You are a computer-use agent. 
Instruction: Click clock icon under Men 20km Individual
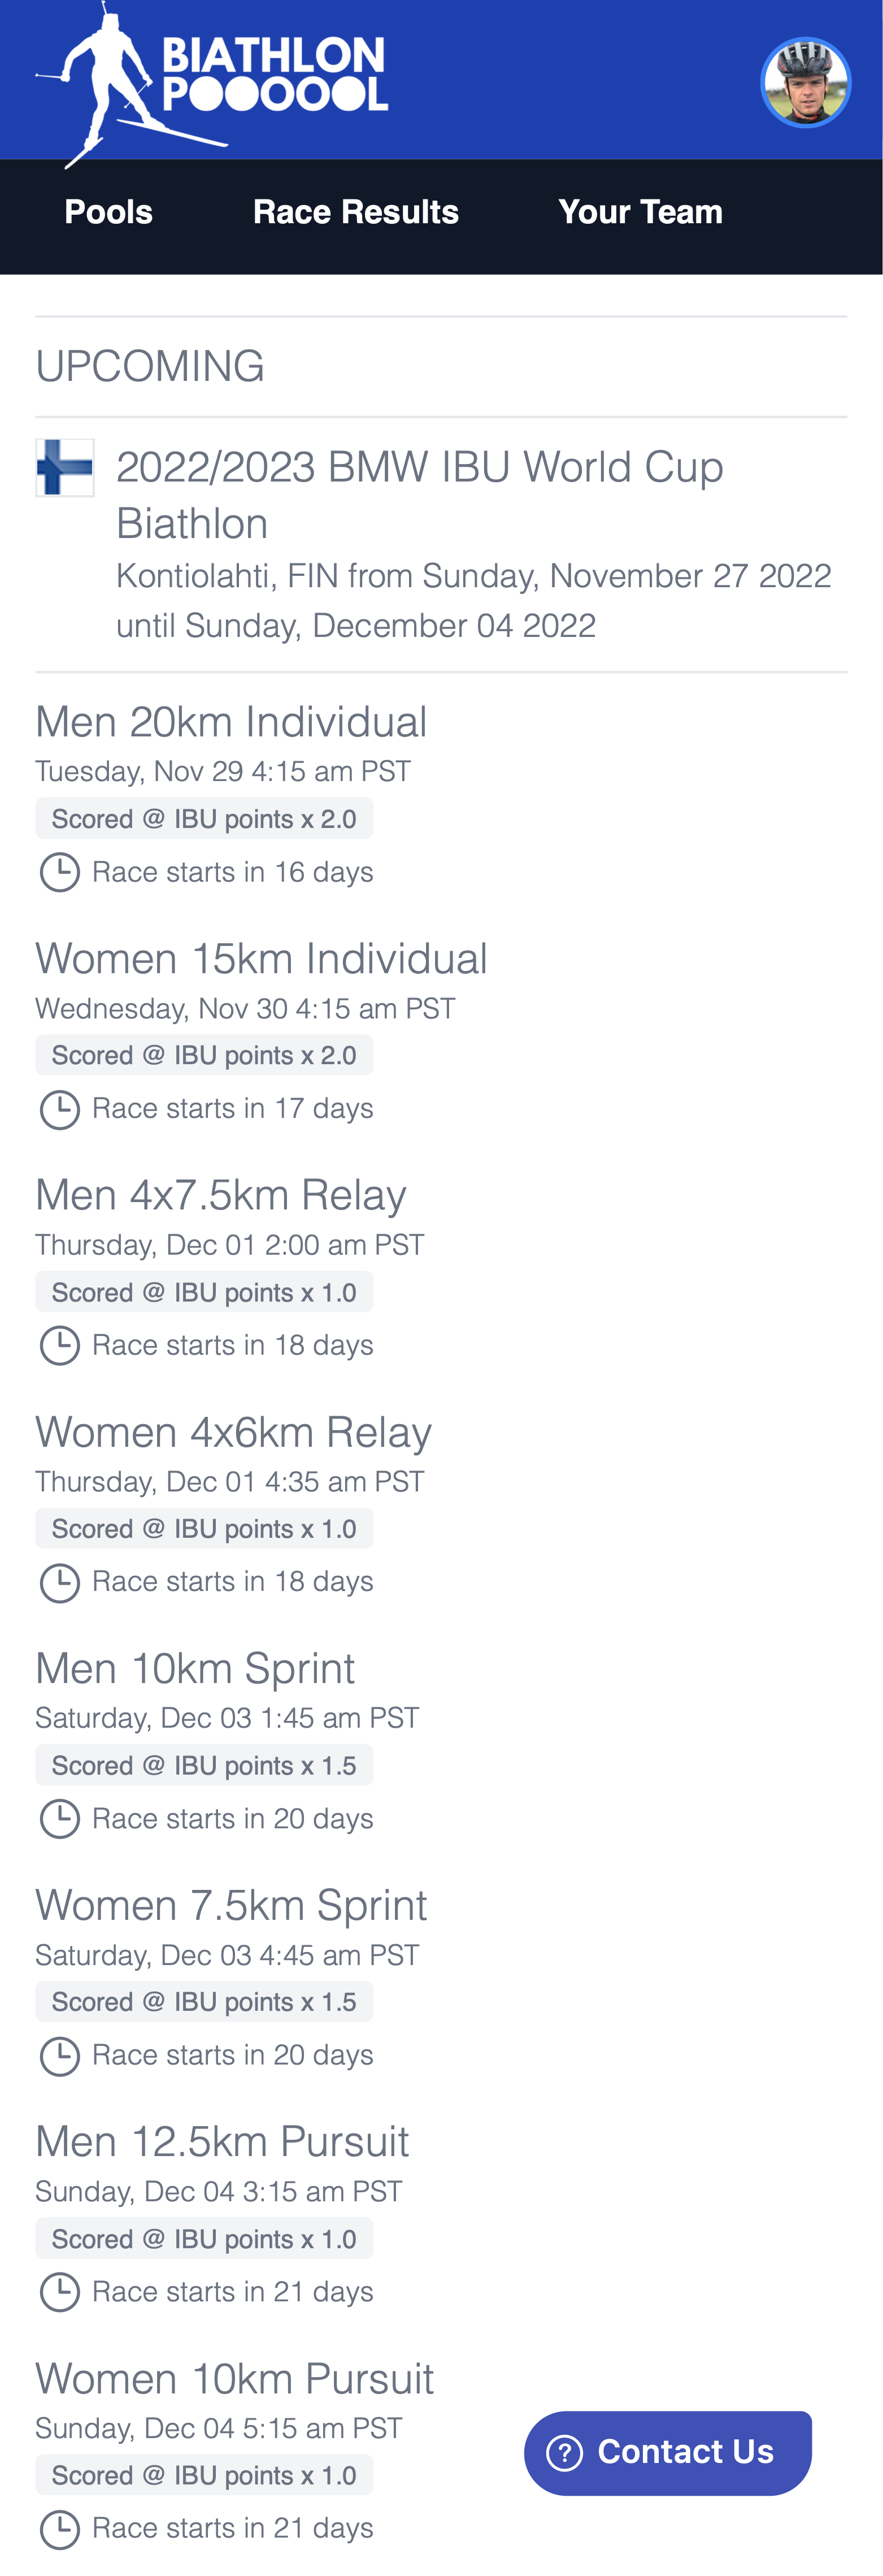[60, 872]
